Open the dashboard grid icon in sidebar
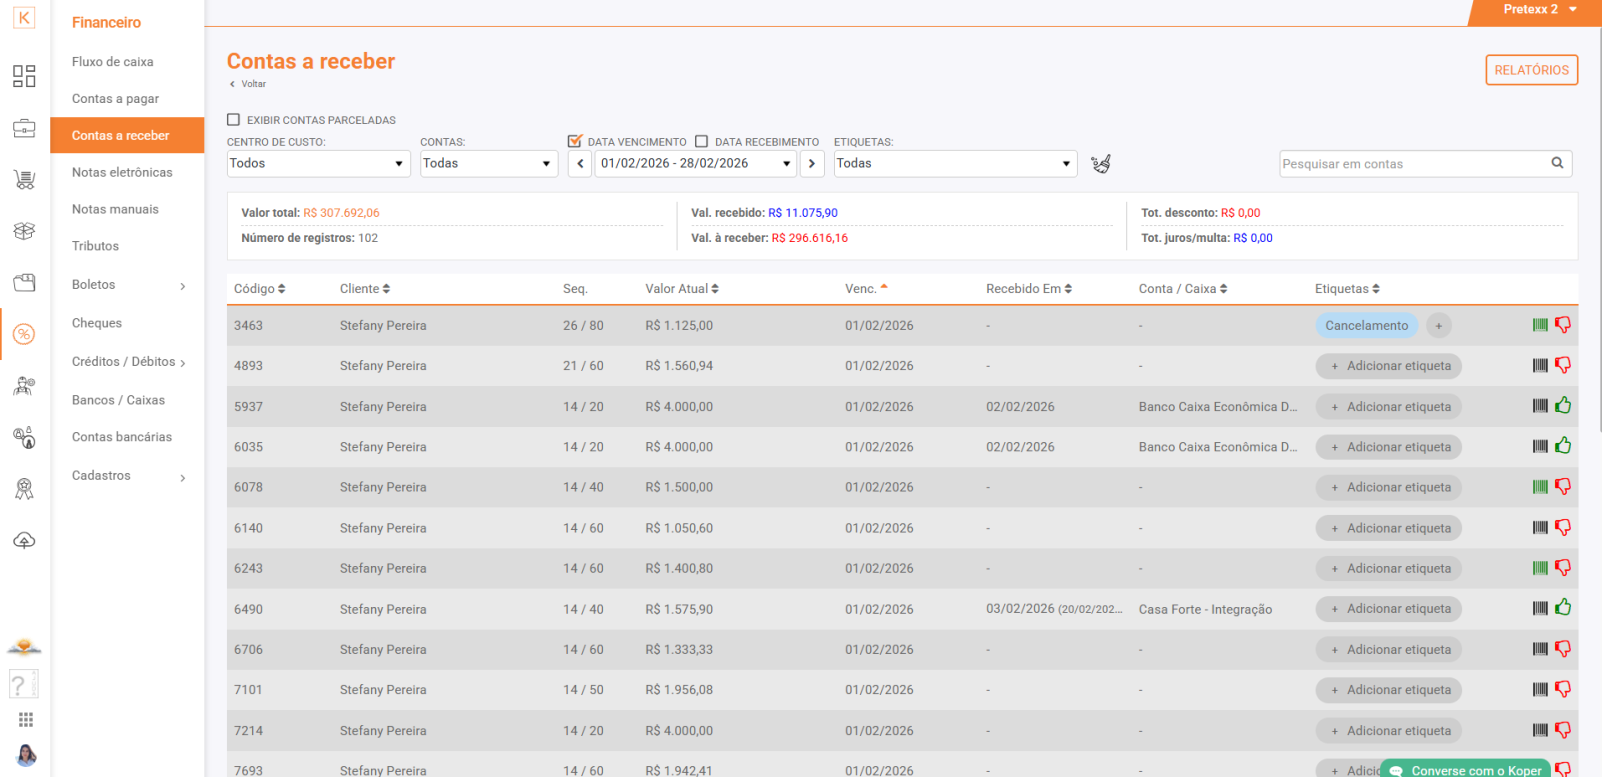 coord(24,76)
